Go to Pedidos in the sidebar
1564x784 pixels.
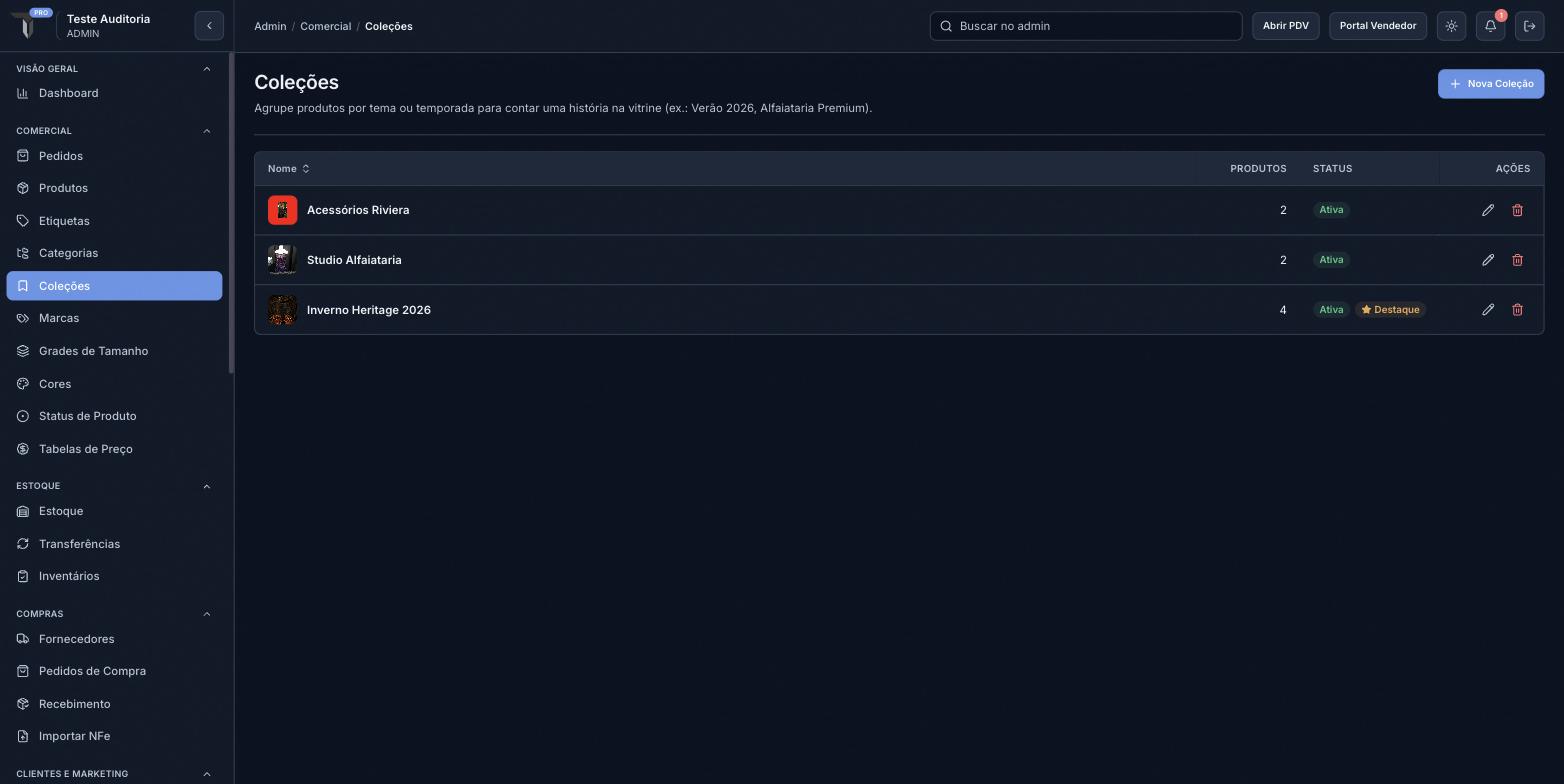114,156
